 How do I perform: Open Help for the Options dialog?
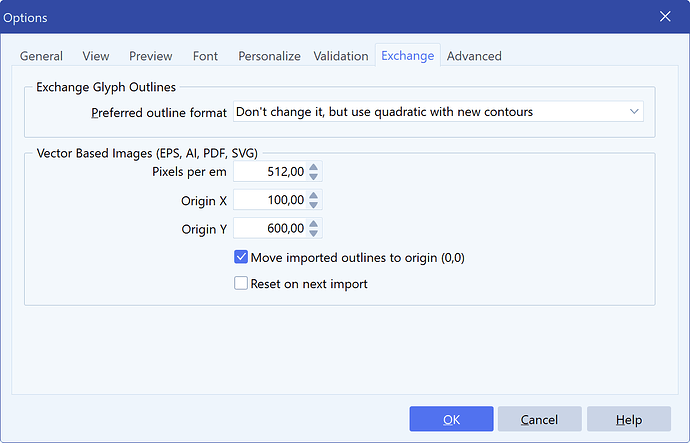[629, 419]
